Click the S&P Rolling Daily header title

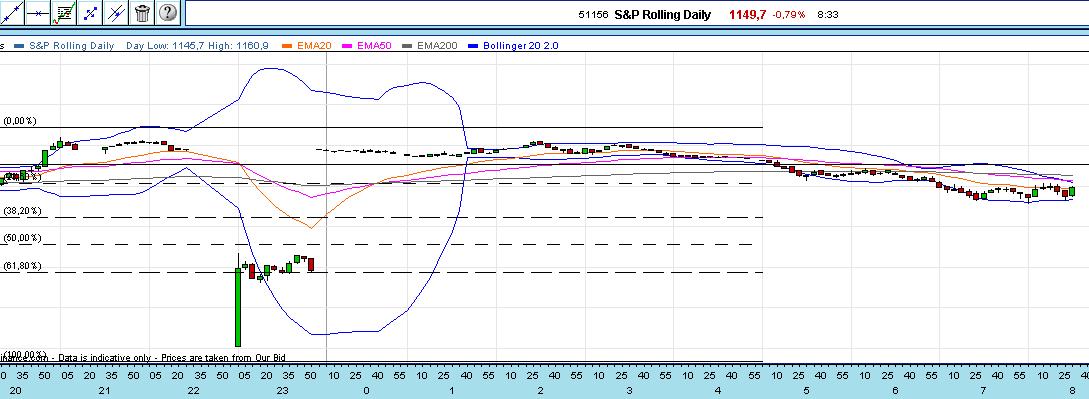(663, 14)
